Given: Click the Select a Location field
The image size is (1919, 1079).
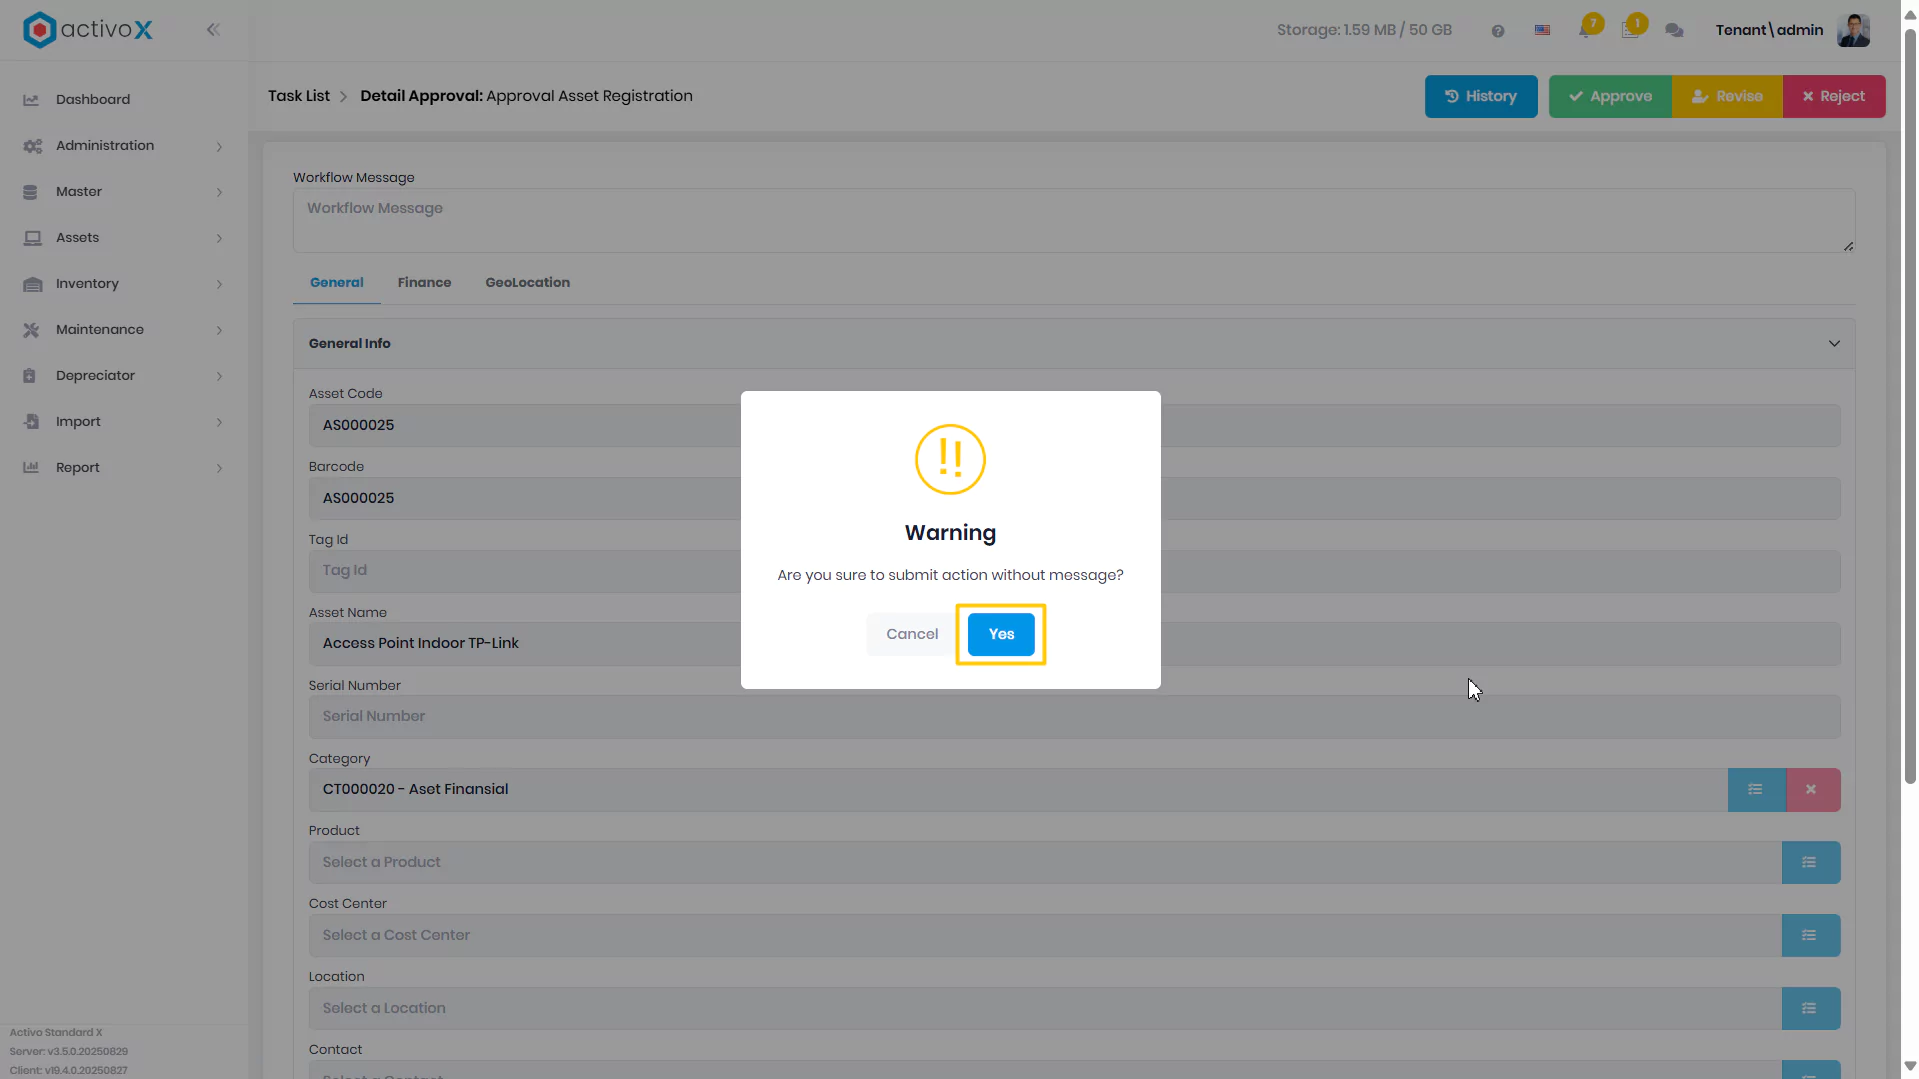Looking at the screenshot, I should click(x=1045, y=1009).
